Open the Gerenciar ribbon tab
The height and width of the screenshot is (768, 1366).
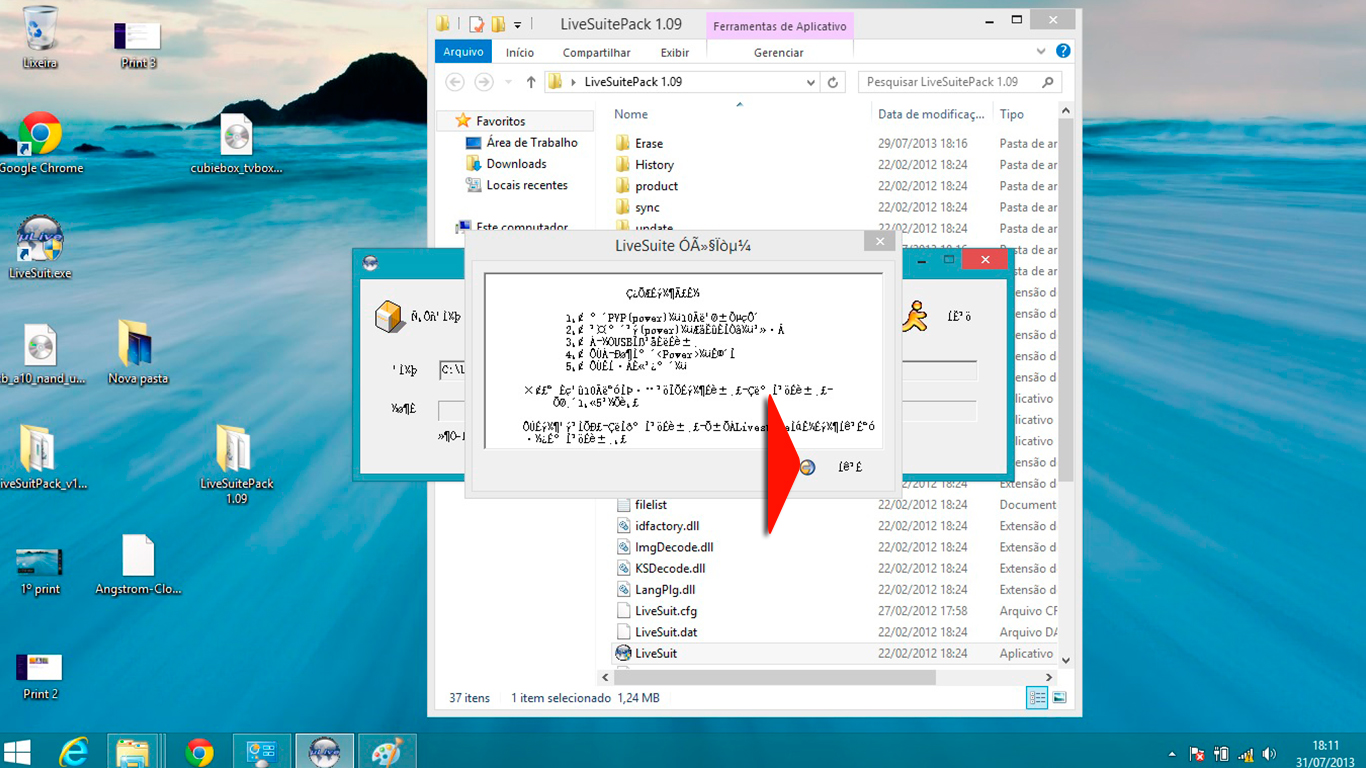click(x=778, y=52)
